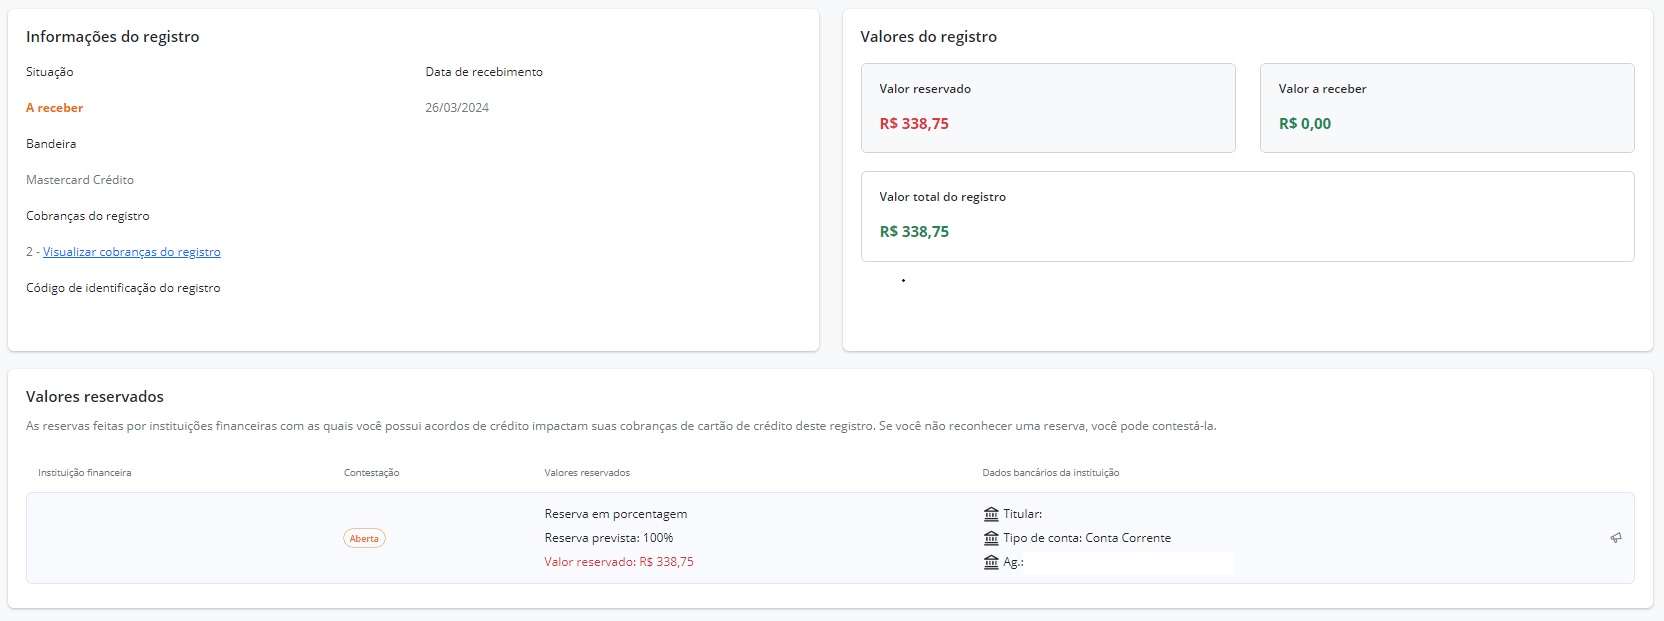Click the Dados bancários da instituição column header

pos(1051,473)
